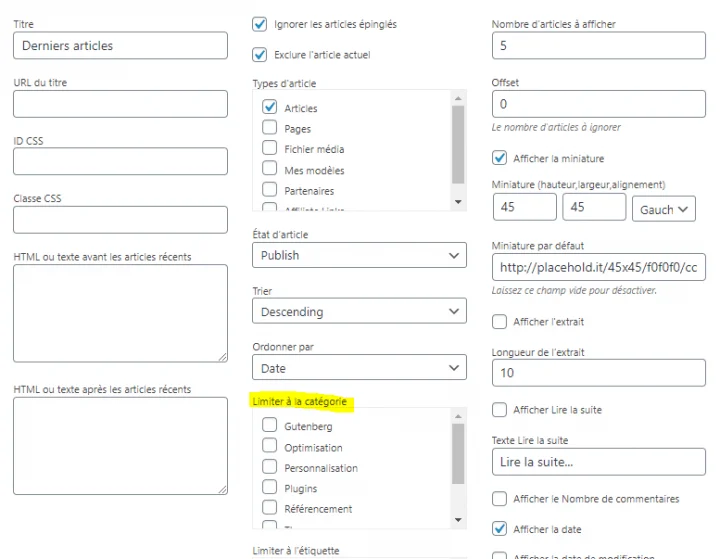This screenshot has height=559, width=720.
Task: Open the thumbnail alignment 'Gauch' dropdown
Action: click(663, 209)
